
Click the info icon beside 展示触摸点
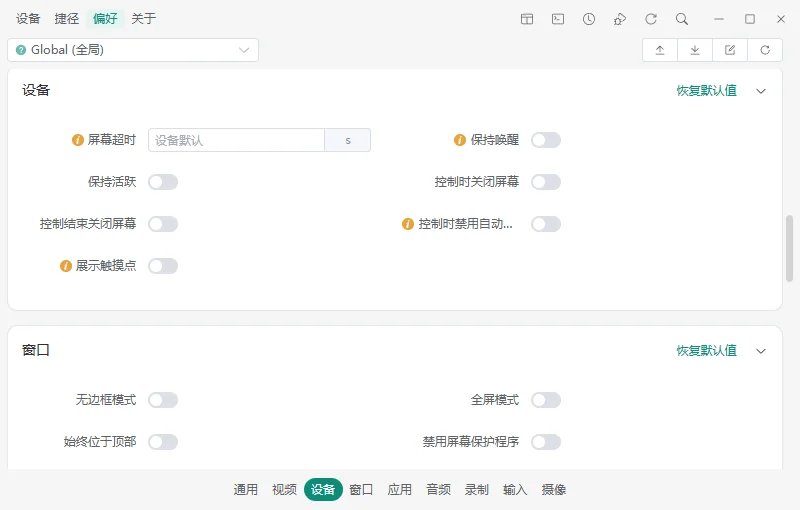[x=66, y=266]
